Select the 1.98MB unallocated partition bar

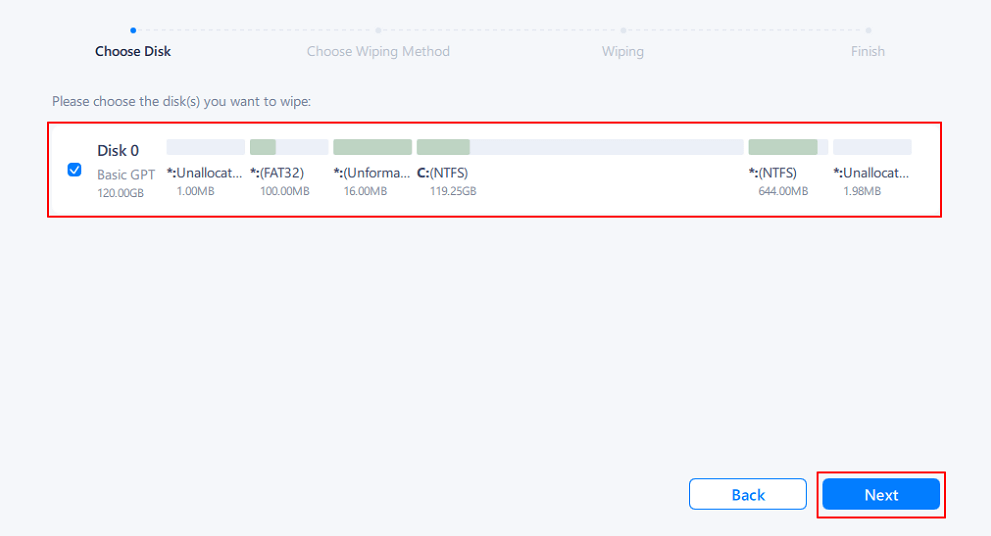872,147
